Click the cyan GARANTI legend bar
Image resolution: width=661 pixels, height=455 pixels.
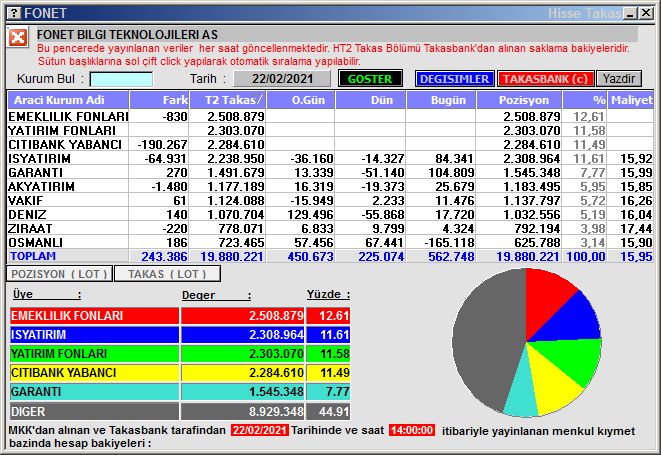[x=94, y=392]
